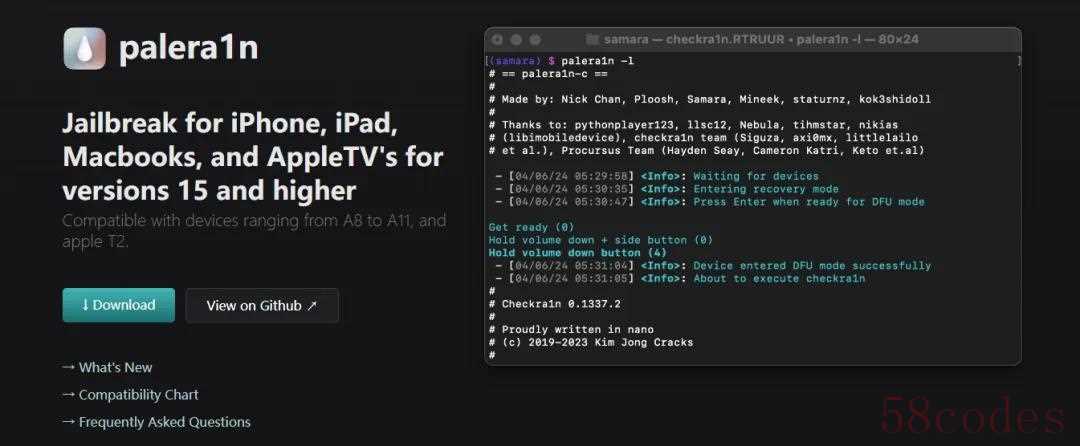Click the terminal window's red close dot

498,40
